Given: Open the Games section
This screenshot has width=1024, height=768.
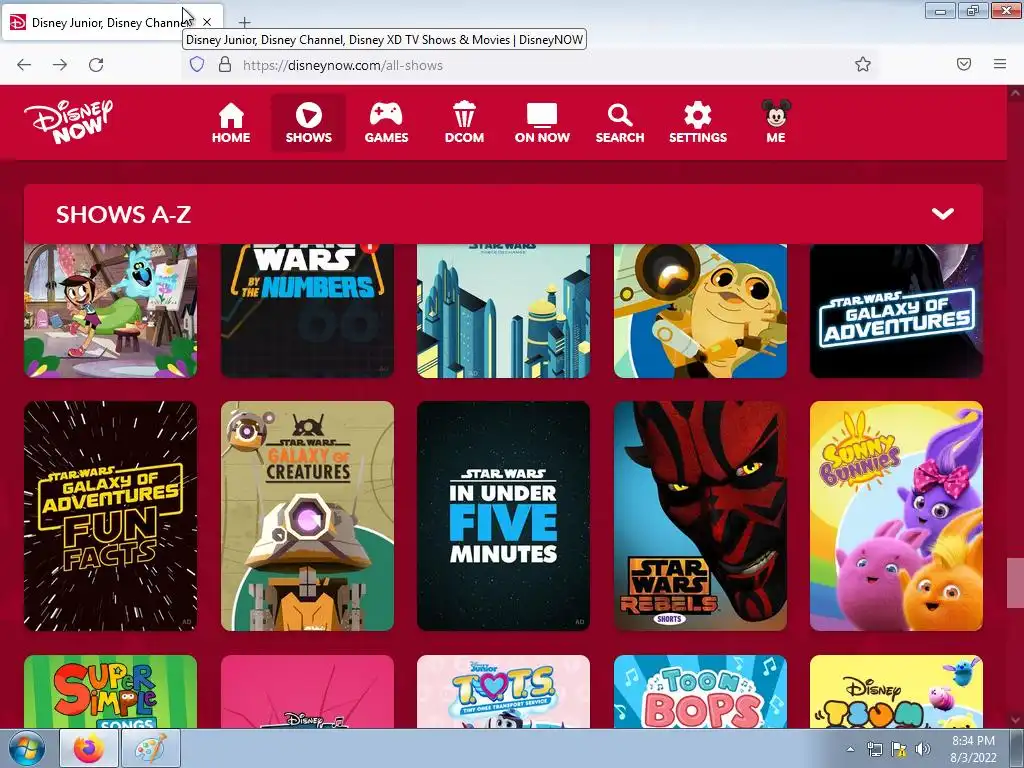Looking at the screenshot, I should coord(387,123).
